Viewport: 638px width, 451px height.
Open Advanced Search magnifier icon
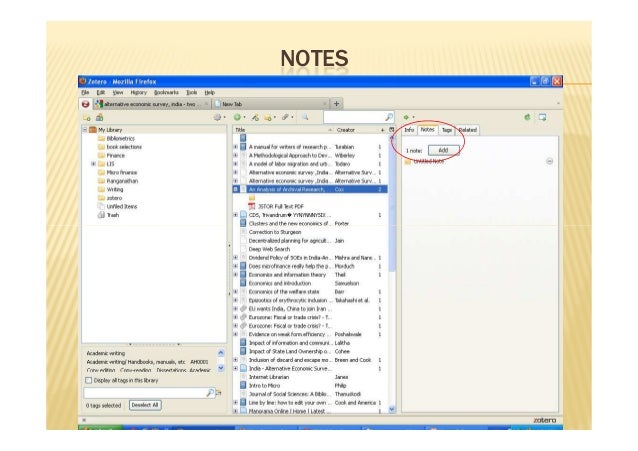point(305,117)
